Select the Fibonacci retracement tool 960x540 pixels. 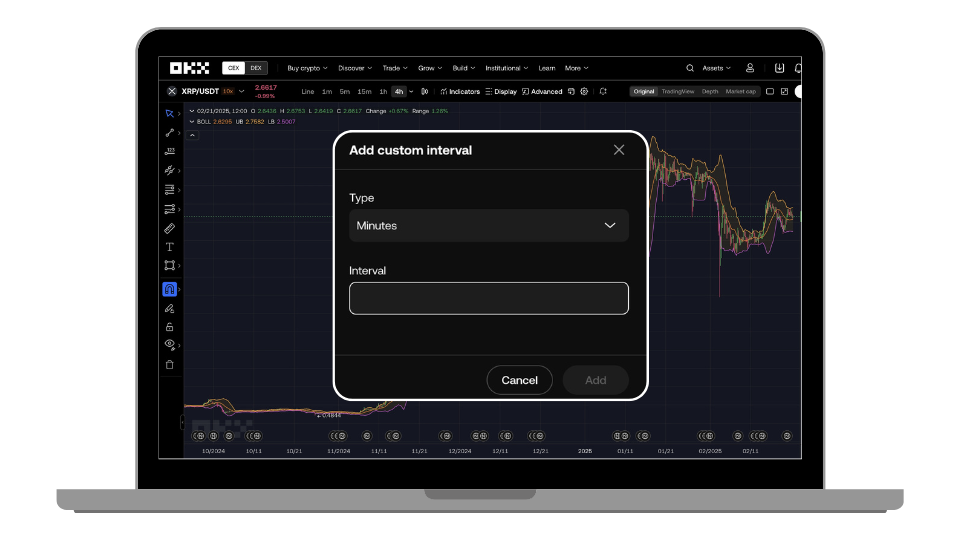(170, 190)
